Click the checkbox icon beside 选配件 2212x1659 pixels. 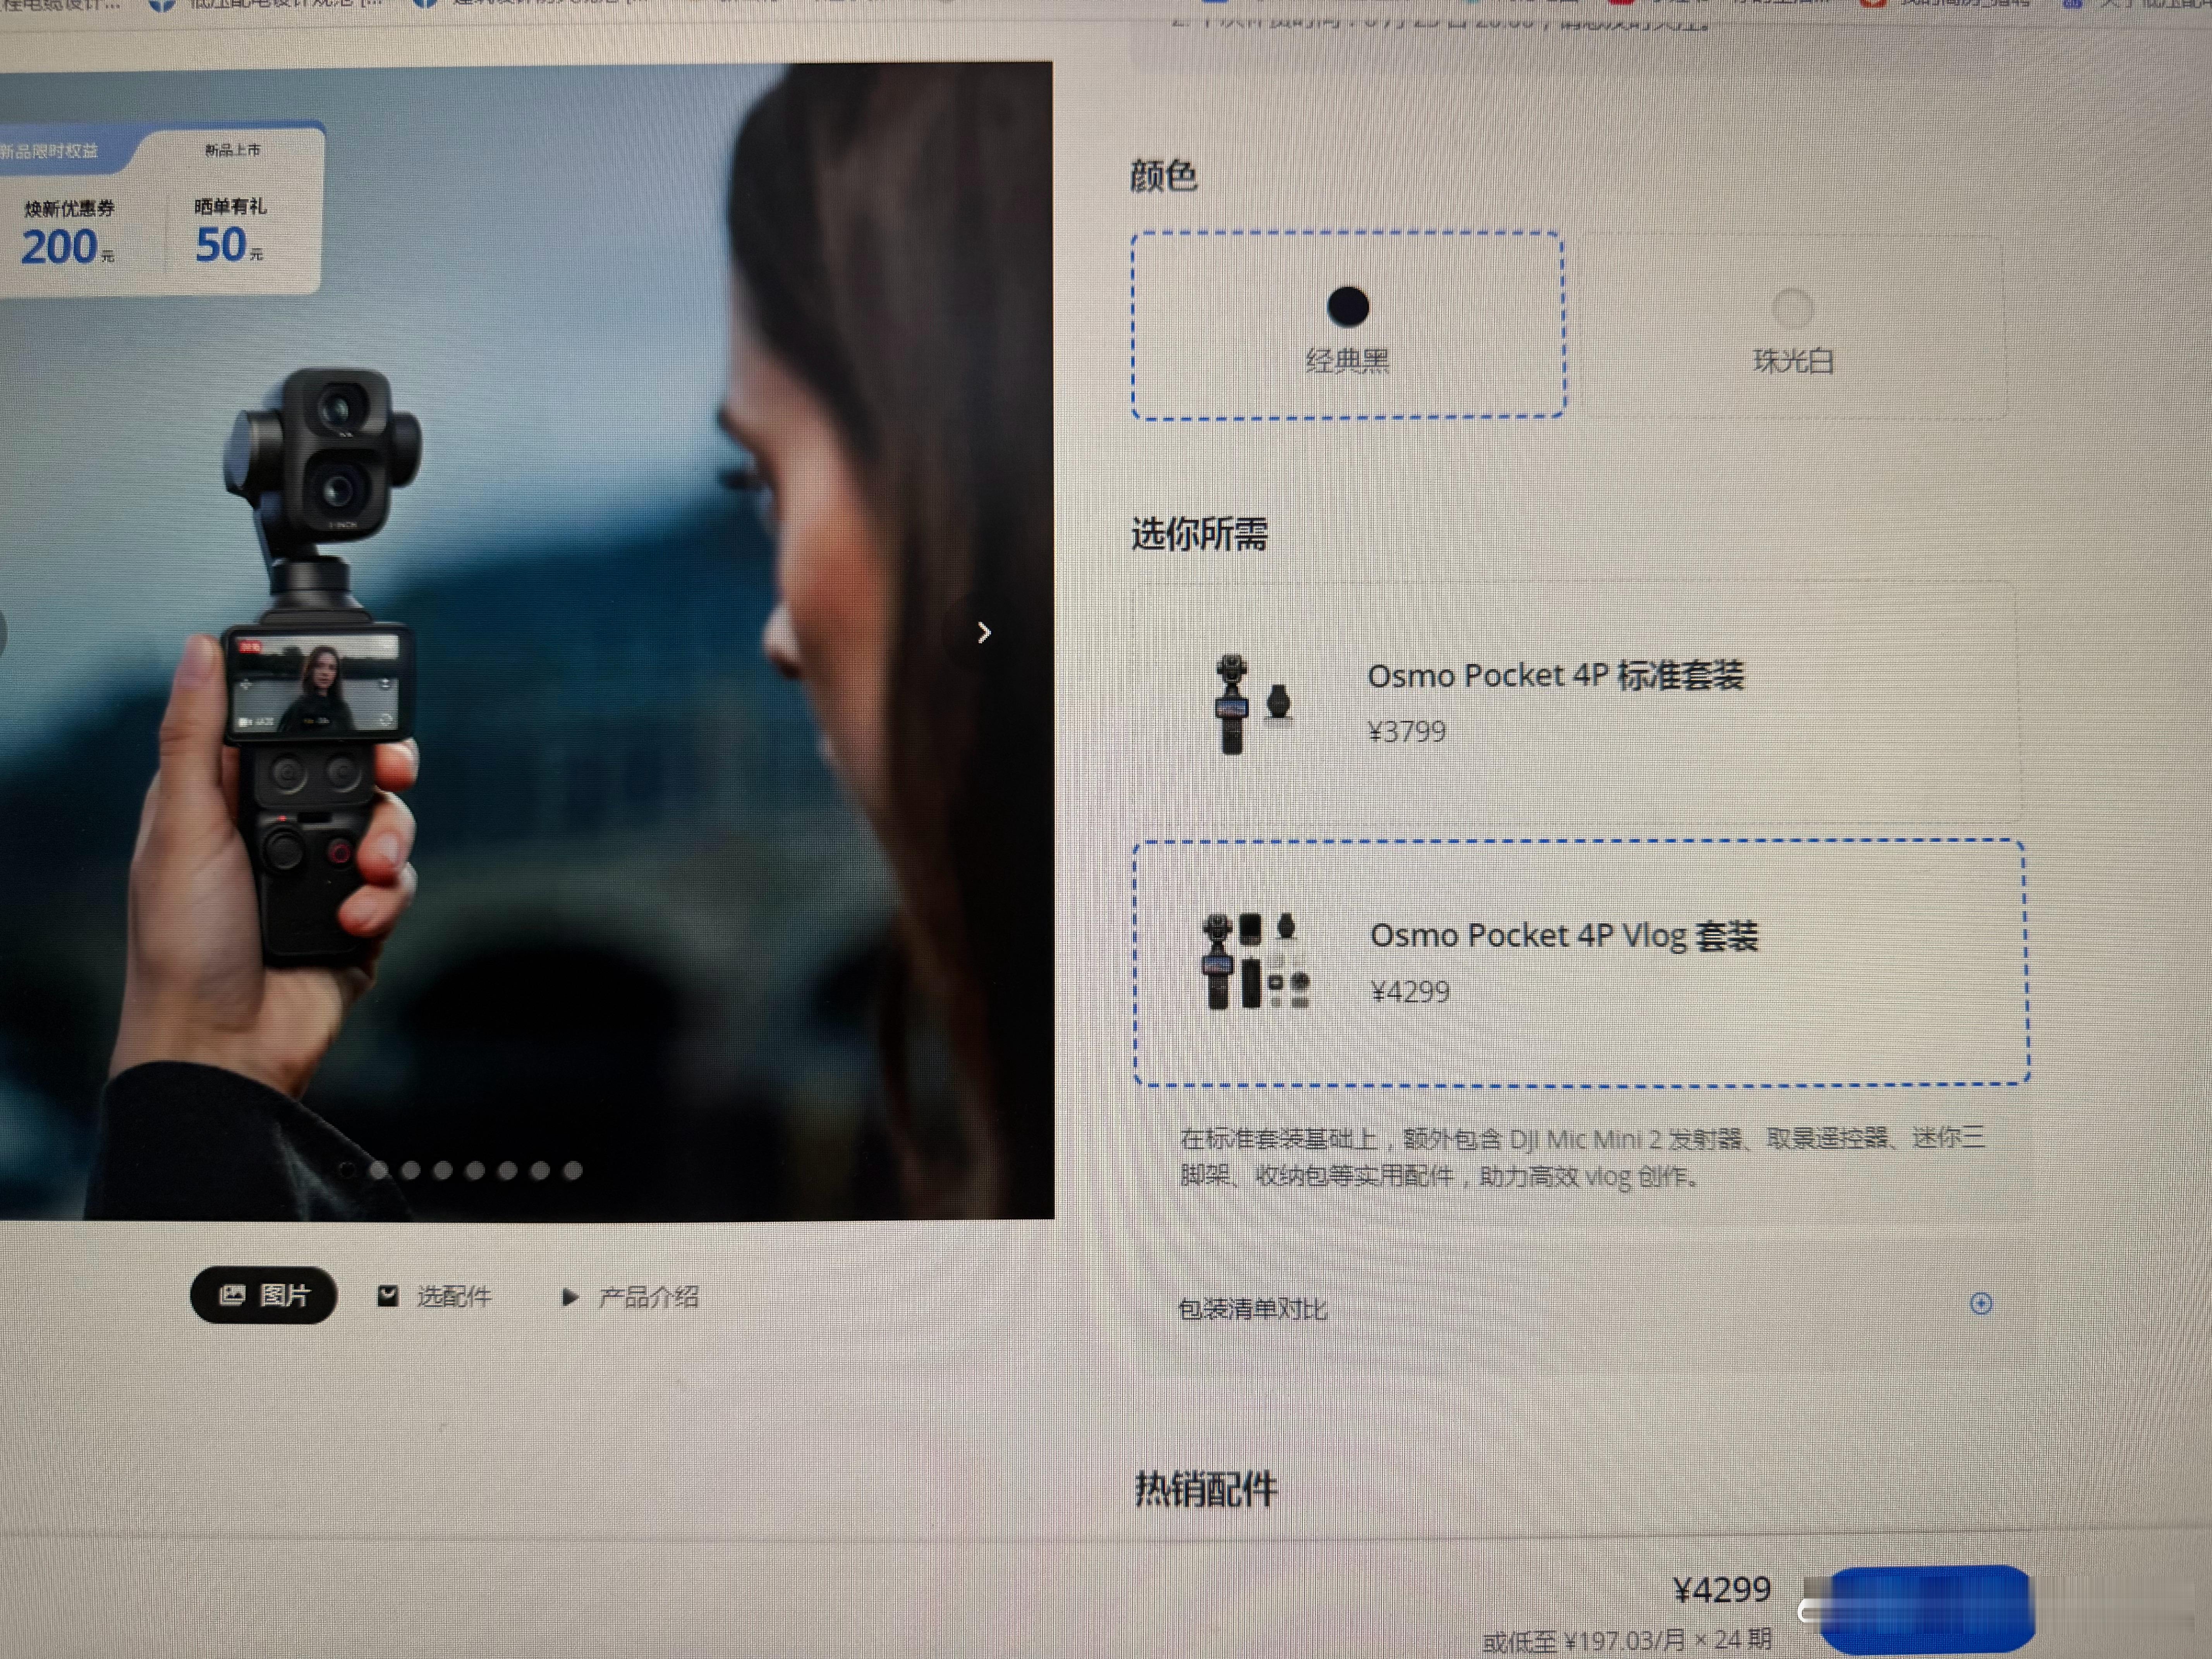[388, 1296]
